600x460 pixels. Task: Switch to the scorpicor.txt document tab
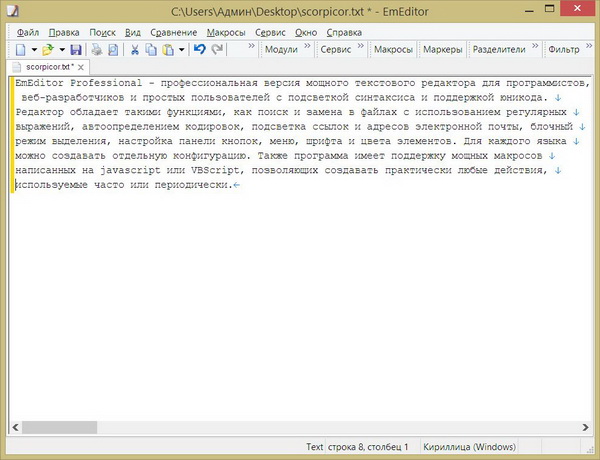pos(42,66)
